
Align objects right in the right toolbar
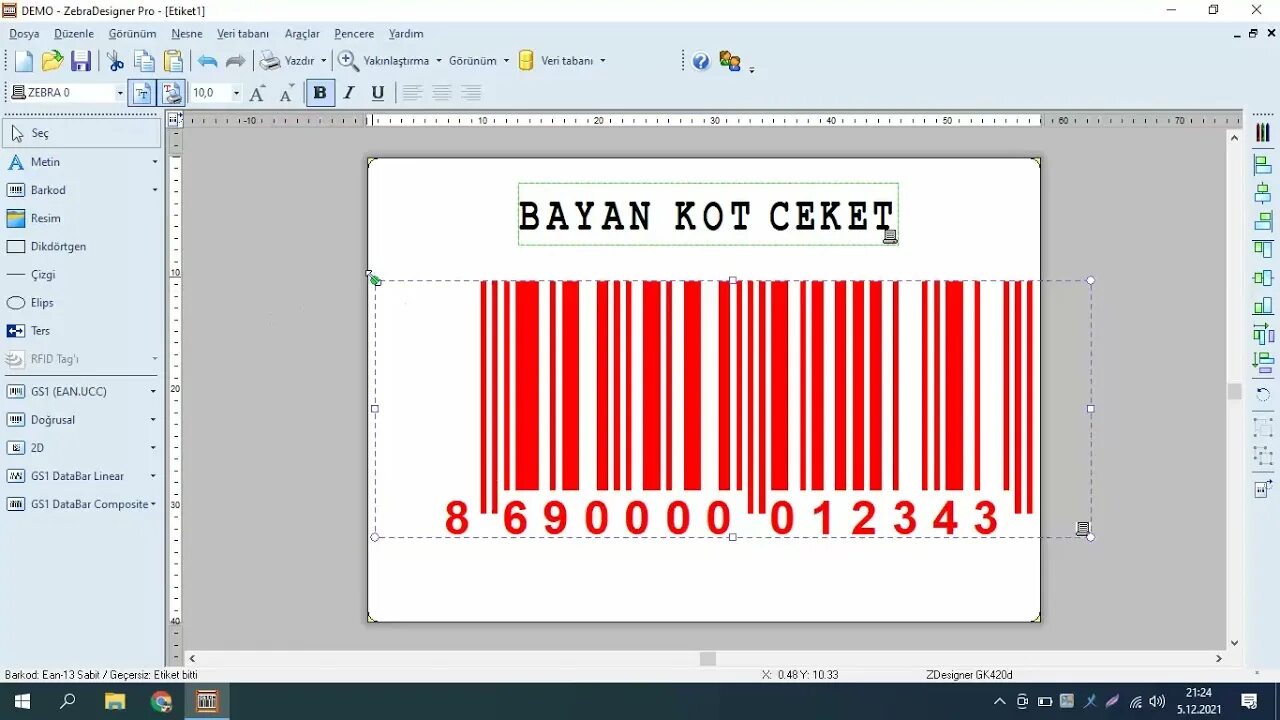coord(1263,221)
